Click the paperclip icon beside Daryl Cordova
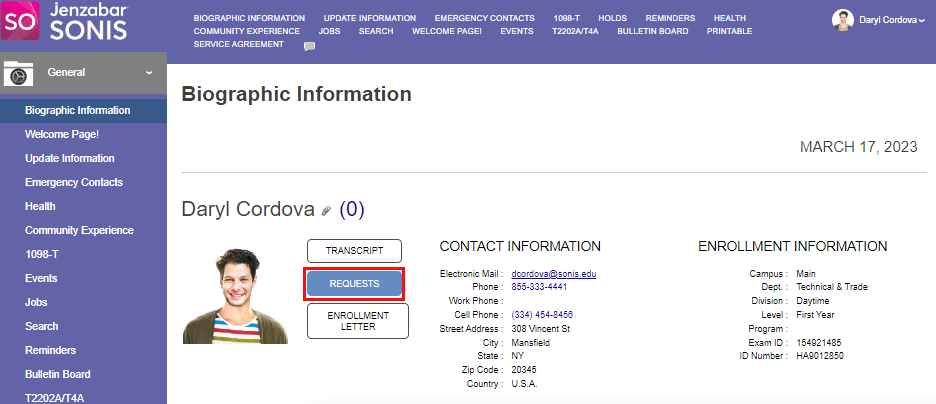Image resolution: width=936 pixels, height=404 pixels. [326, 210]
